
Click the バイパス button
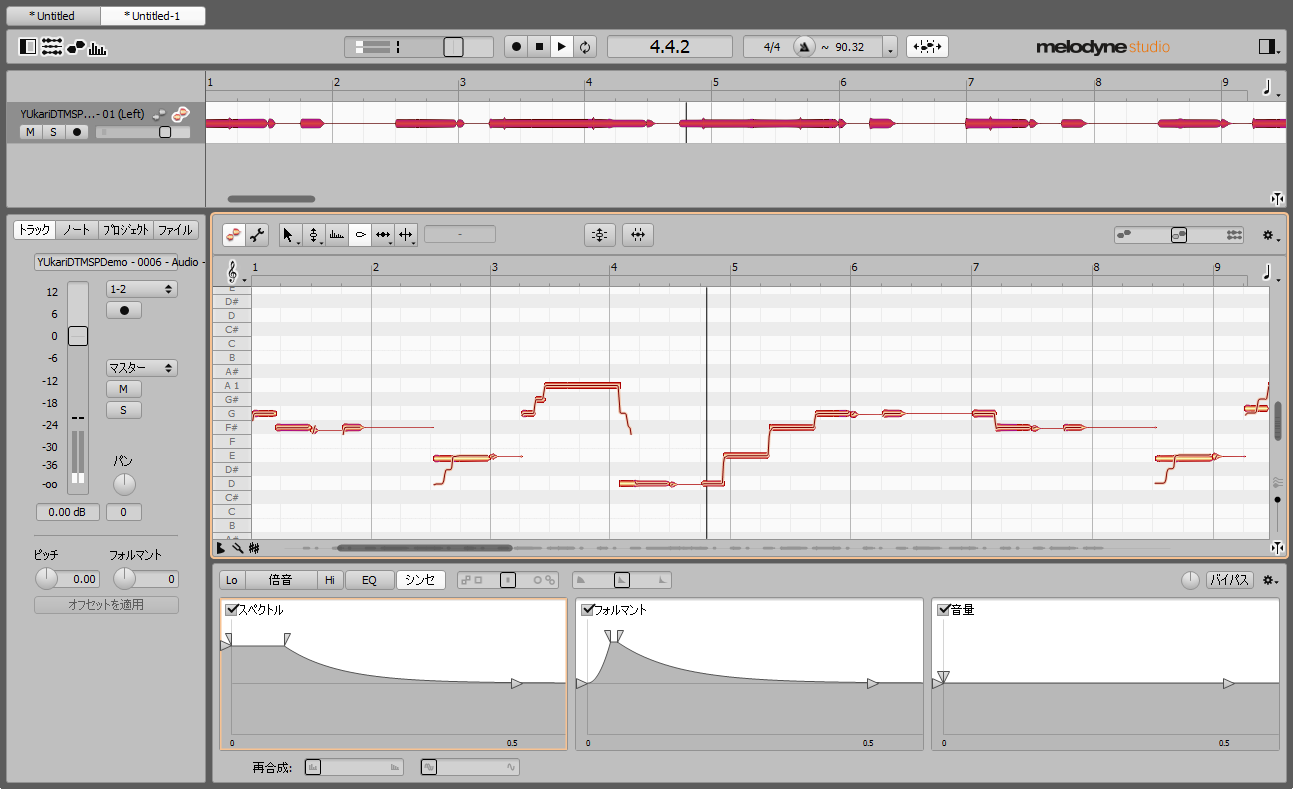[1229, 580]
